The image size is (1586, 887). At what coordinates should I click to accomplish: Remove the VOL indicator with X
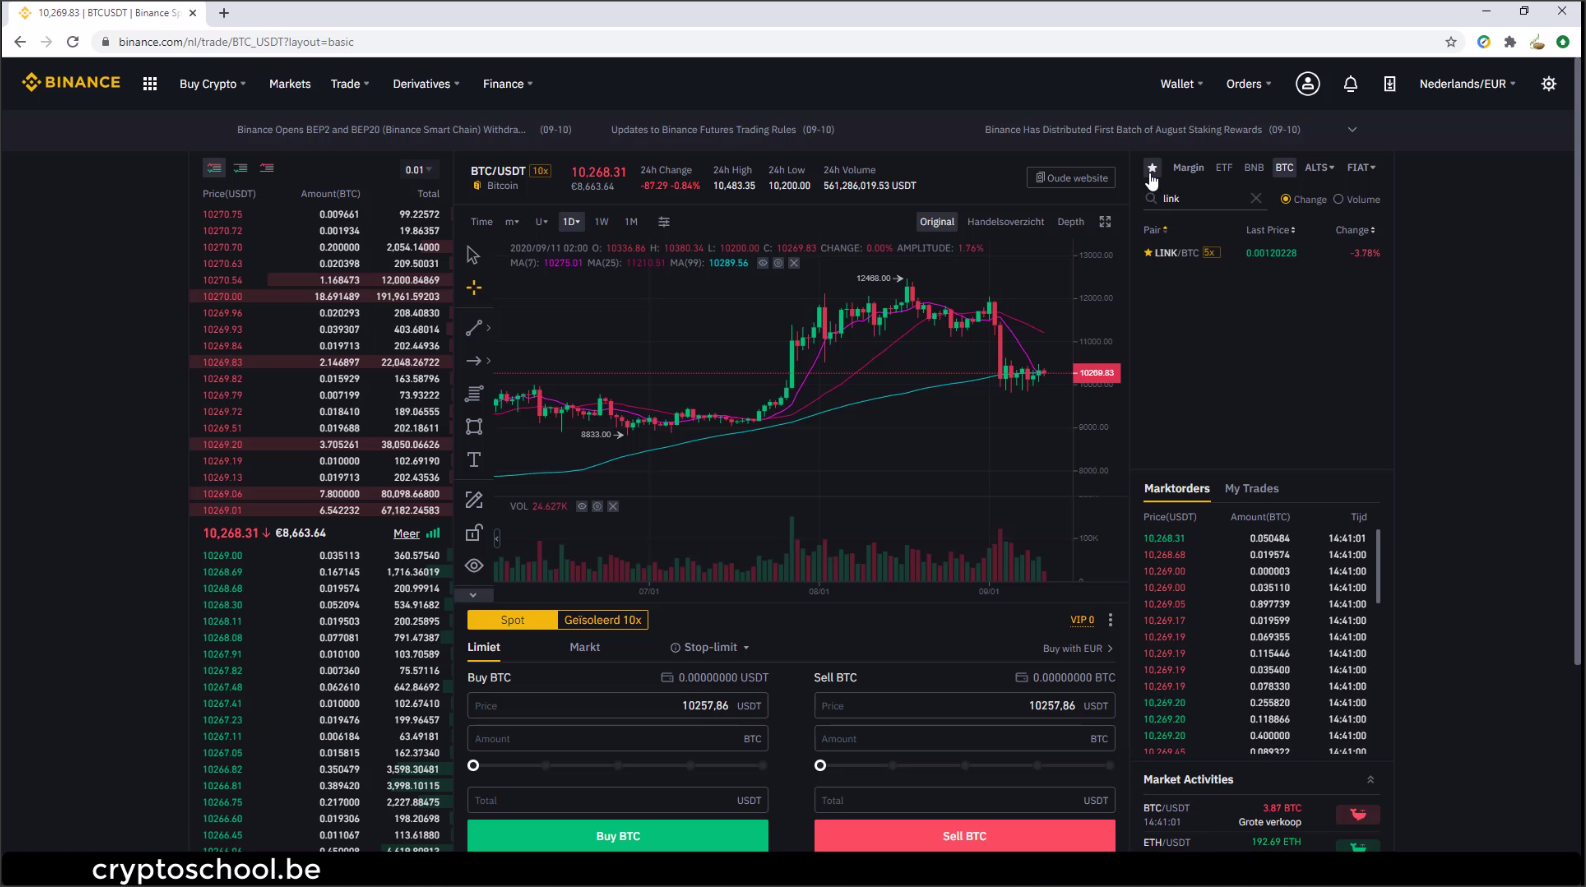click(613, 506)
